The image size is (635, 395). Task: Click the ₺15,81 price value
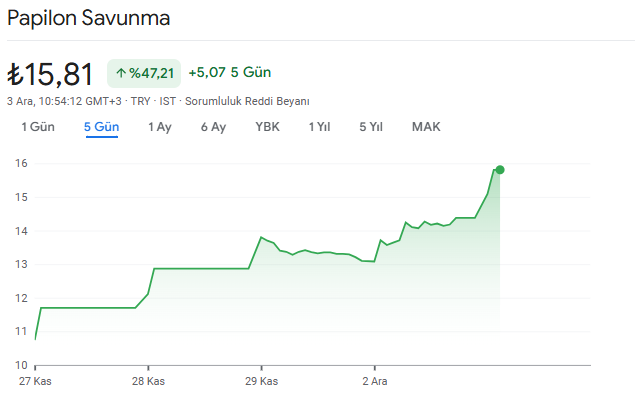point(51,74)
